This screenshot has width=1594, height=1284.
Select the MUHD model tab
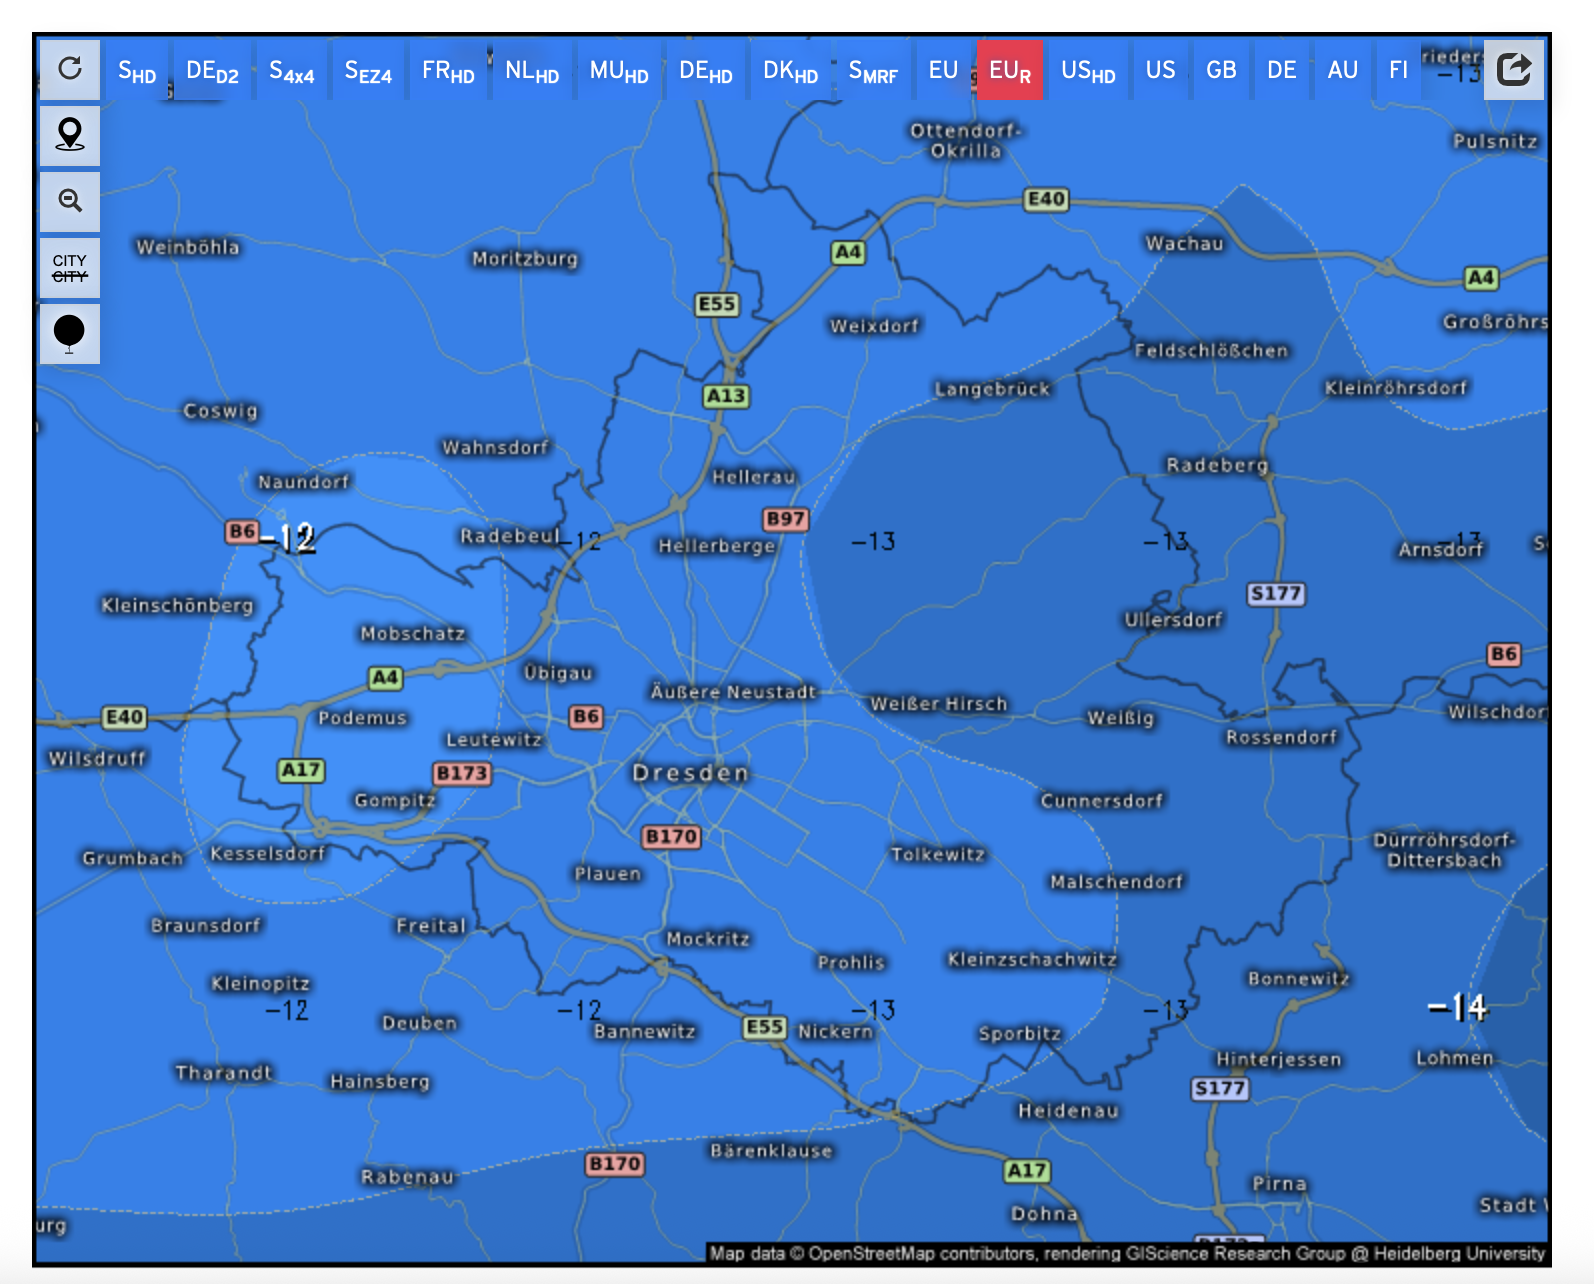tap(619, 71)
